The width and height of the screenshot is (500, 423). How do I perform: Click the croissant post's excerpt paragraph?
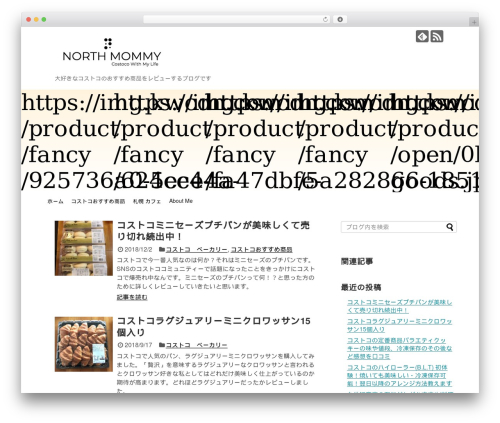tap(215, 373)
